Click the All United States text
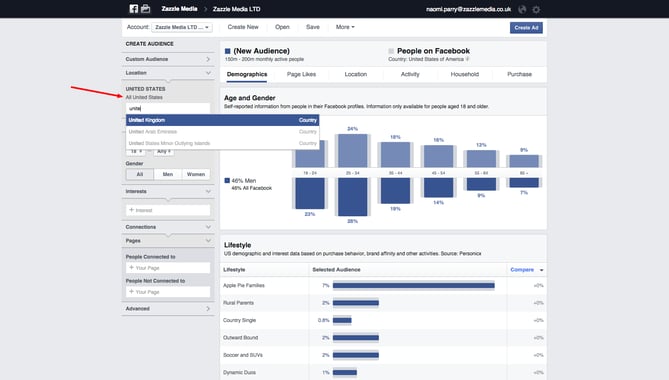The height and width of the screenshot is (380, 669). point(144,97)
